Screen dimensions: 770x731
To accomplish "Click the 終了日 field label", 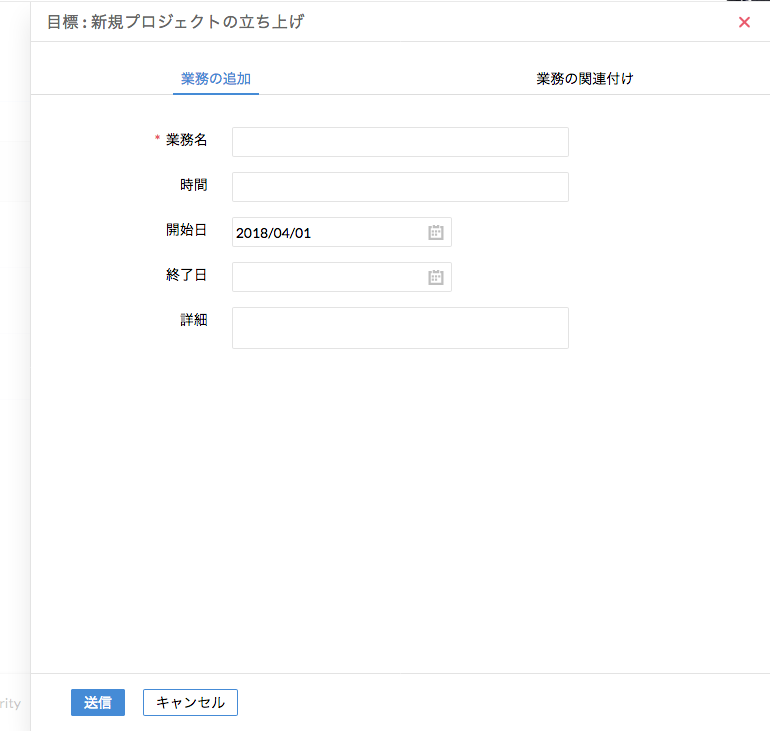I will tap(187, 275).
